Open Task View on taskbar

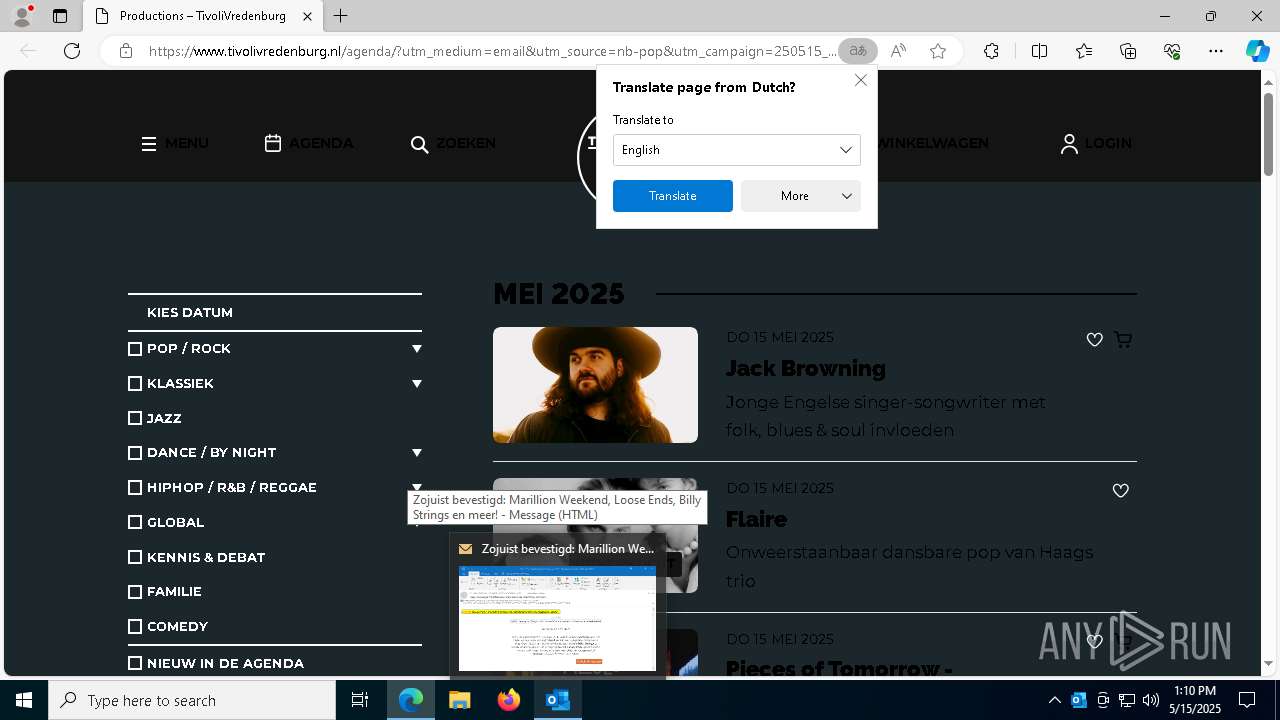tap(360, 700)
